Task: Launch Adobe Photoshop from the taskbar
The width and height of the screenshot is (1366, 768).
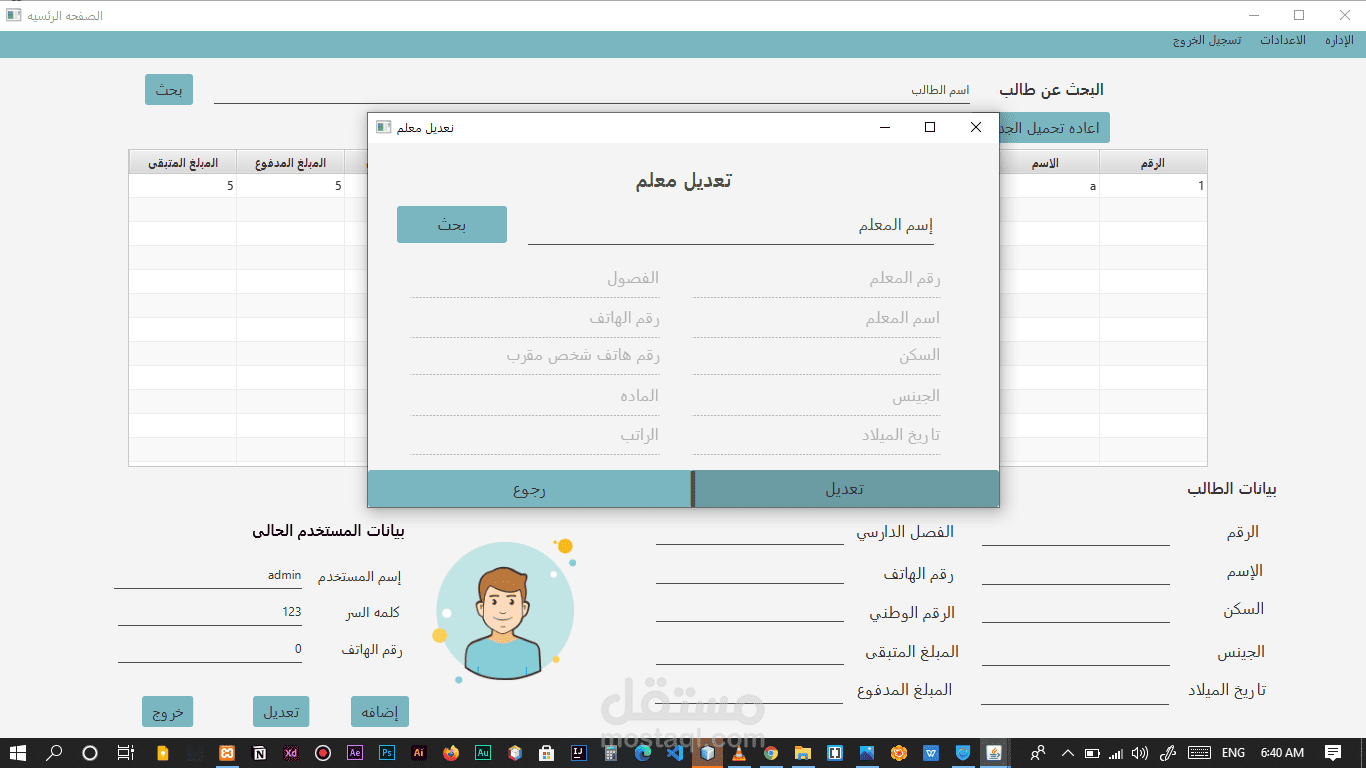Action: (387, 753)
